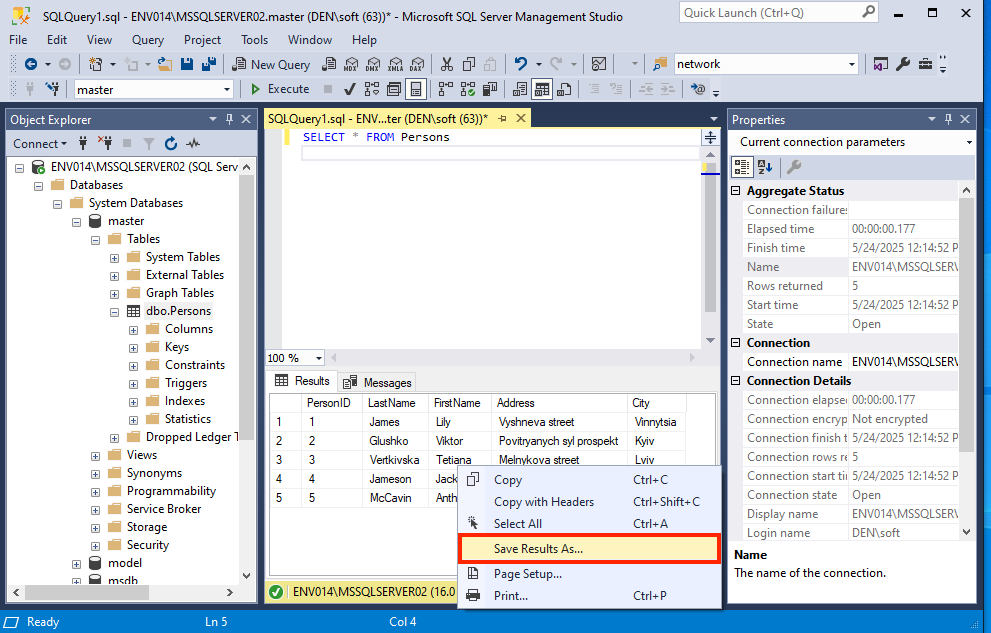Open a new XMLA query
The height and width of the screenshot is (633, 991).
click(x=395, y=64)
